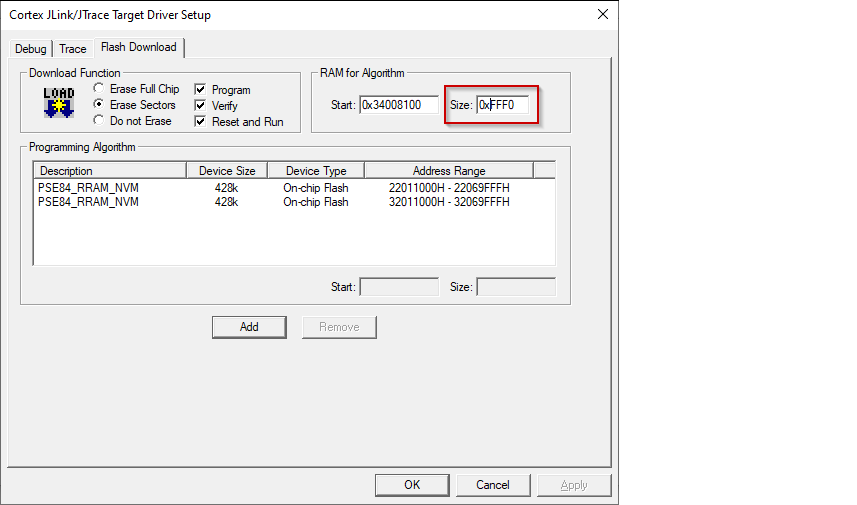Click the Cancel button
This screenshot has width=857, height=505.
click(492, 485)
